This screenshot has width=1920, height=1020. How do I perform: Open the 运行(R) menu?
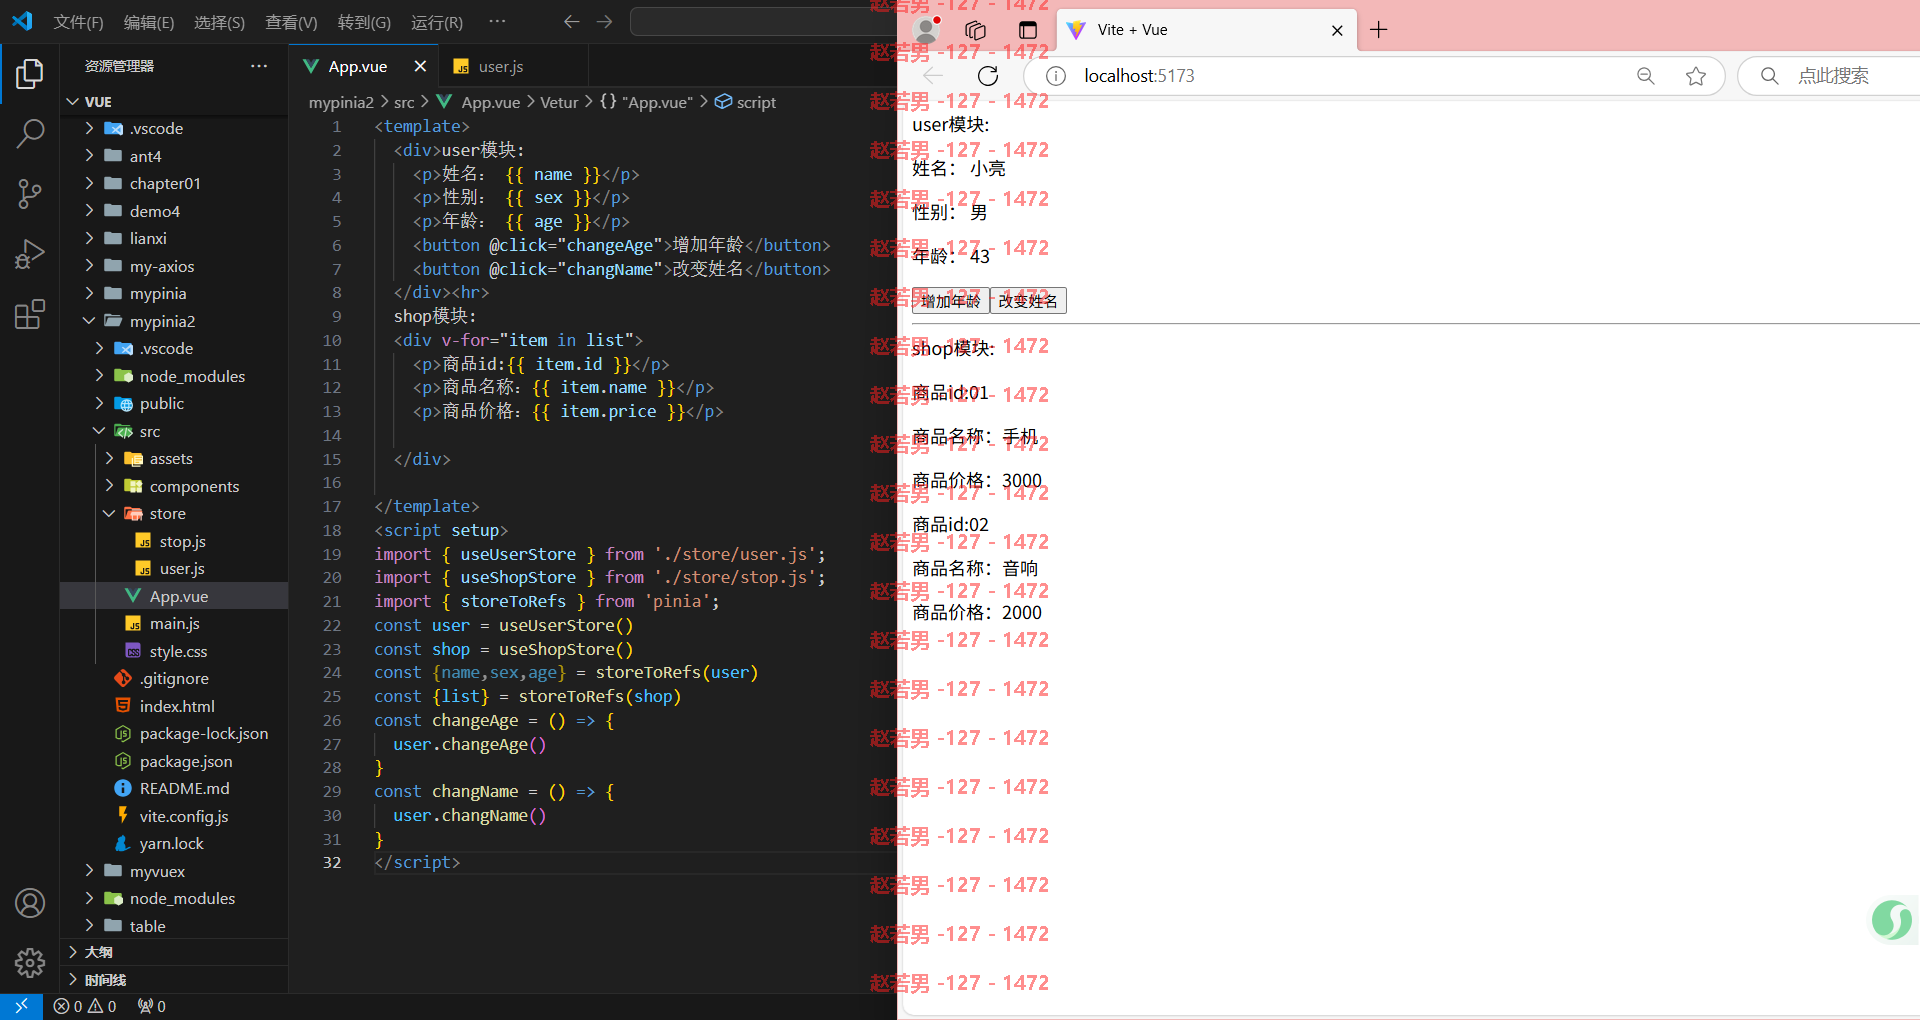click(x=437, y=22)
